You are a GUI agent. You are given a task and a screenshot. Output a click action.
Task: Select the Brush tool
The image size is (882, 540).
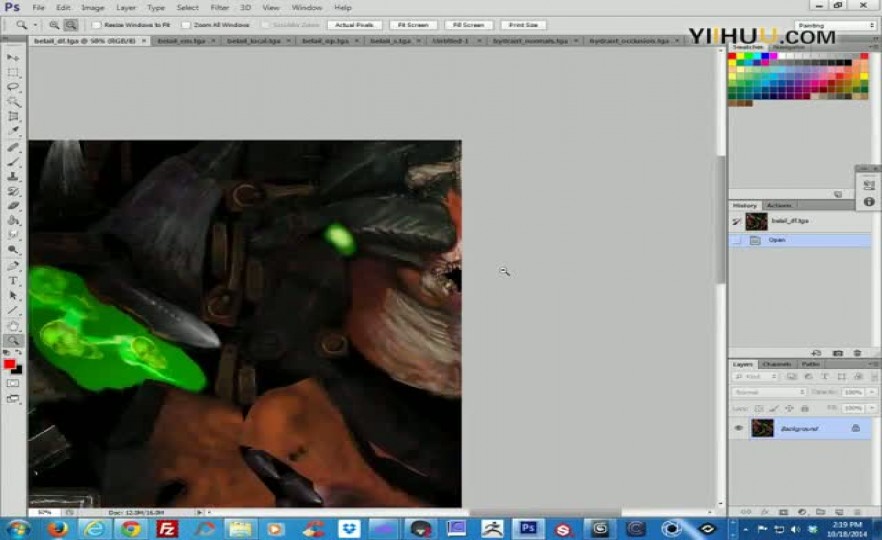click(x=13, y=162)
